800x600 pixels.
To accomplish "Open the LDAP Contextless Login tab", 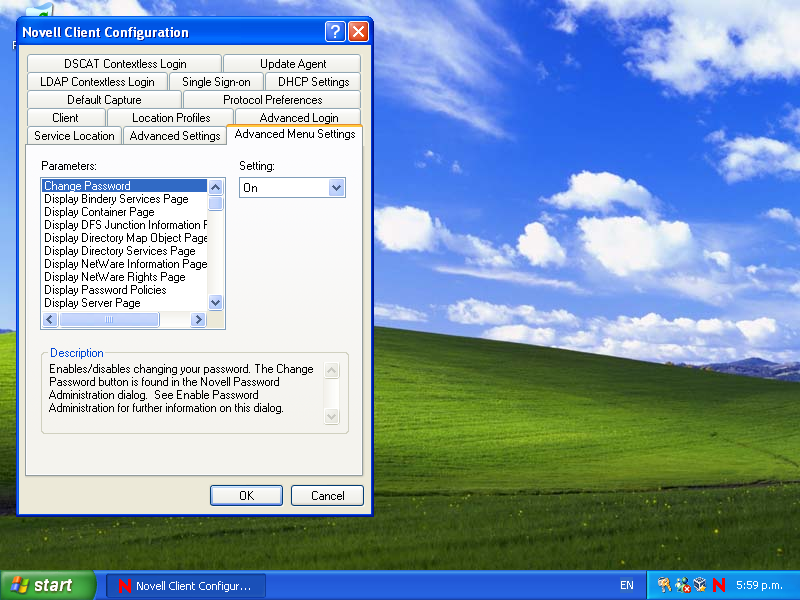I will coord(97,82).
